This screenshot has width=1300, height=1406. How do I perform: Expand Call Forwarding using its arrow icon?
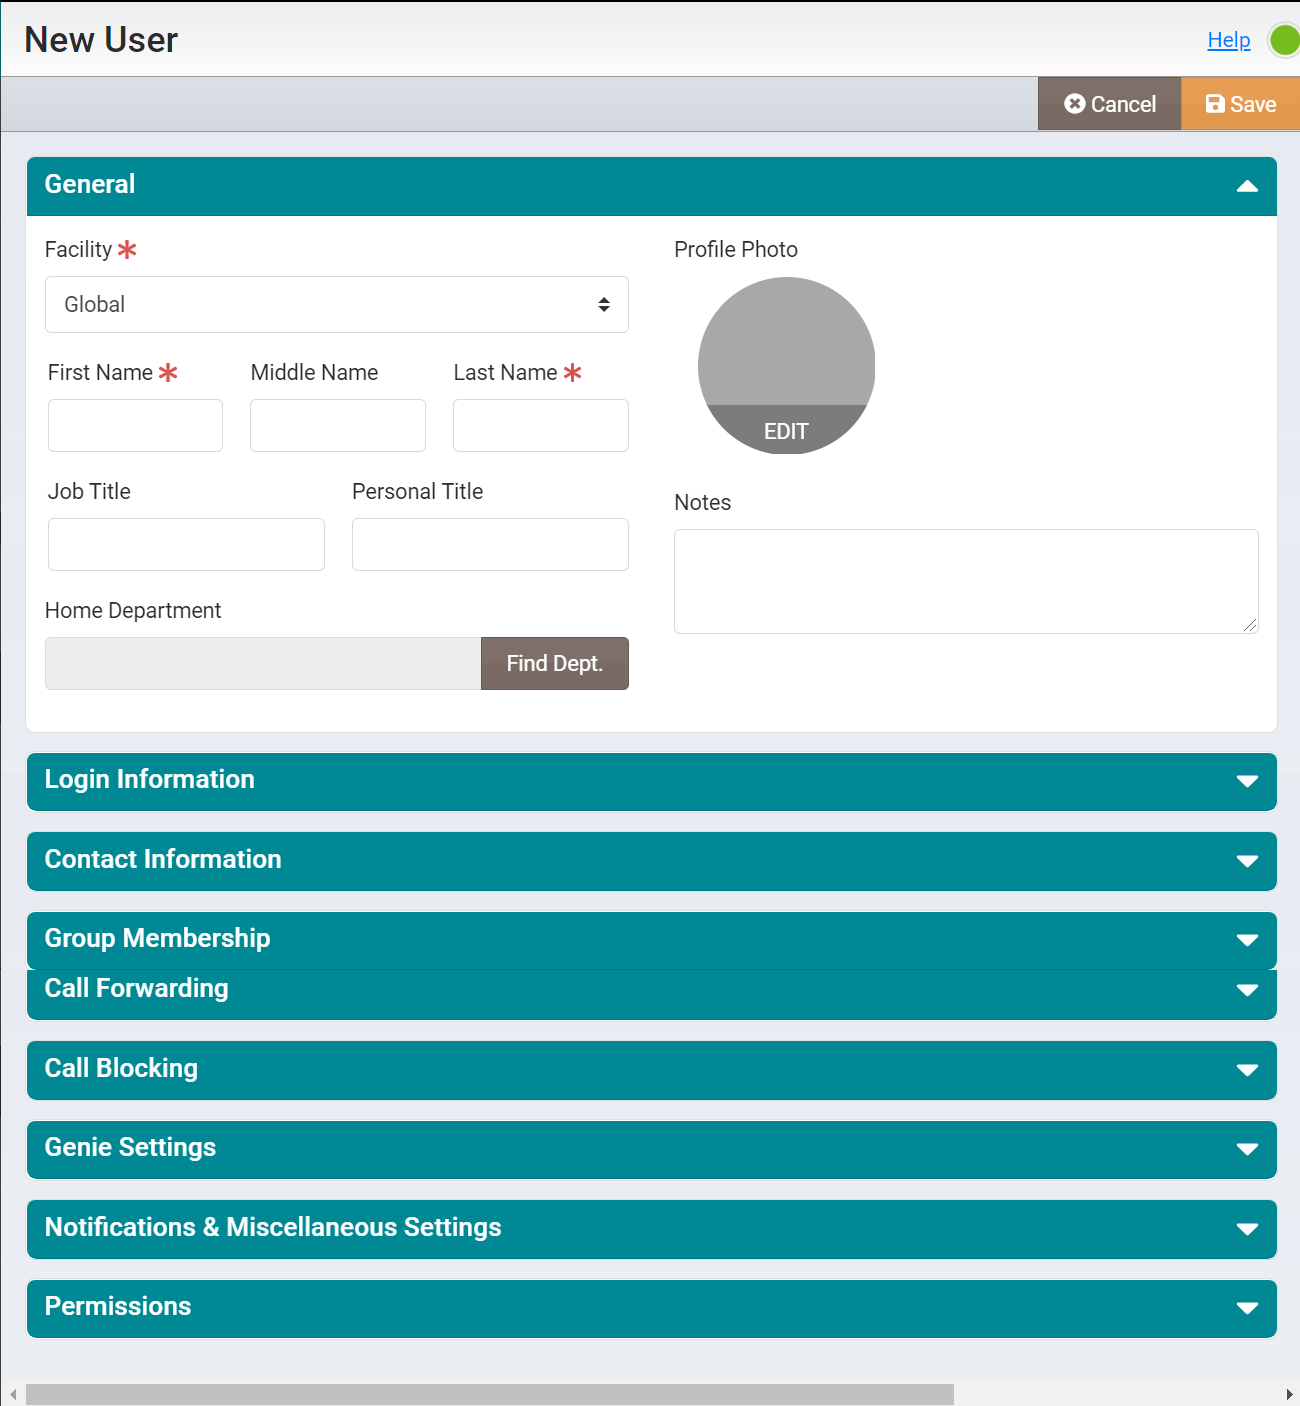(1246, 990)
